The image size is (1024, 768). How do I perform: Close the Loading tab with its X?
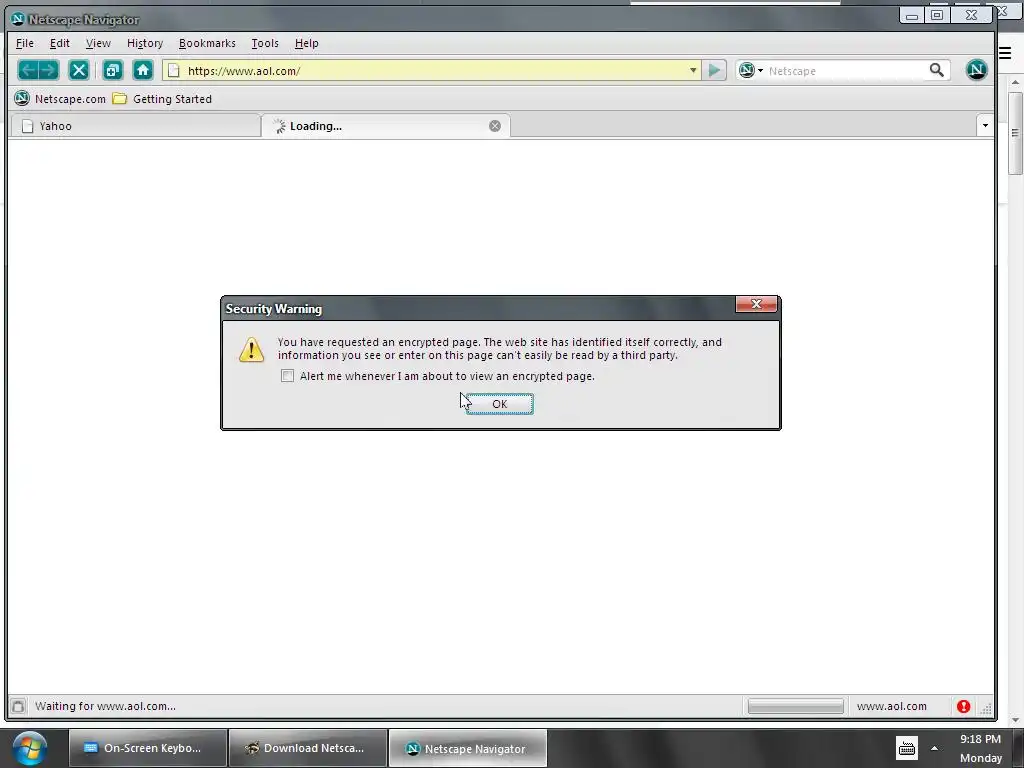pyautogui.click(x=495, y=126)
